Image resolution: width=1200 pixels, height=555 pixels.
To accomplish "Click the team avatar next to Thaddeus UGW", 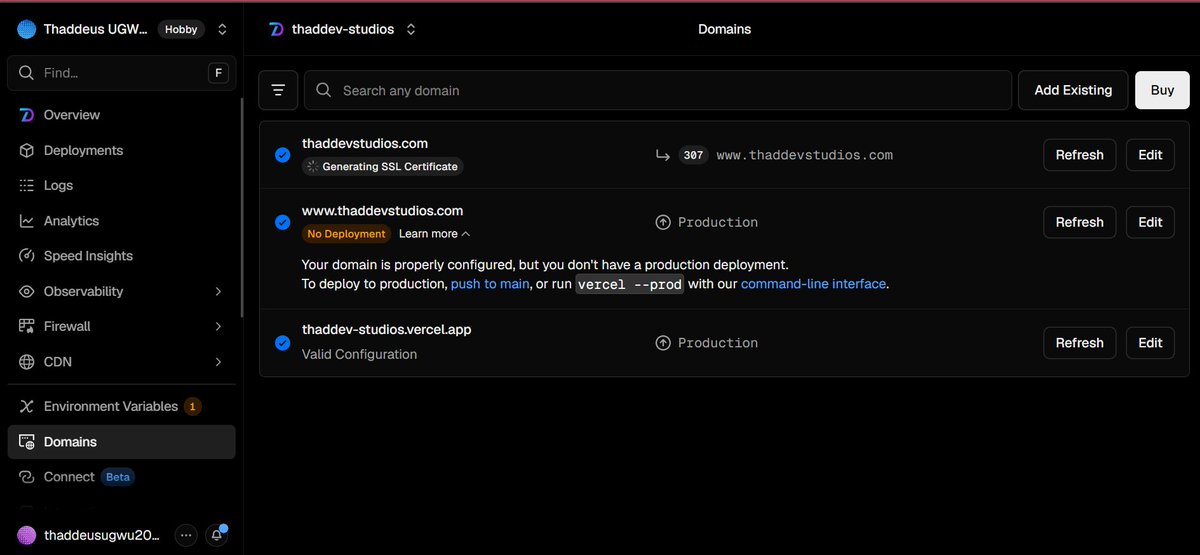I will pos(26,29).
